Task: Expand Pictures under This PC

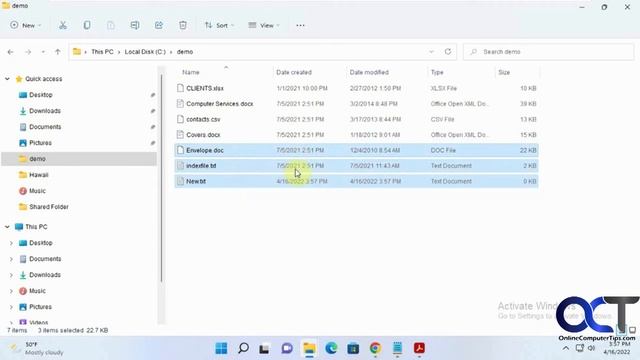Action: (11, 307)
